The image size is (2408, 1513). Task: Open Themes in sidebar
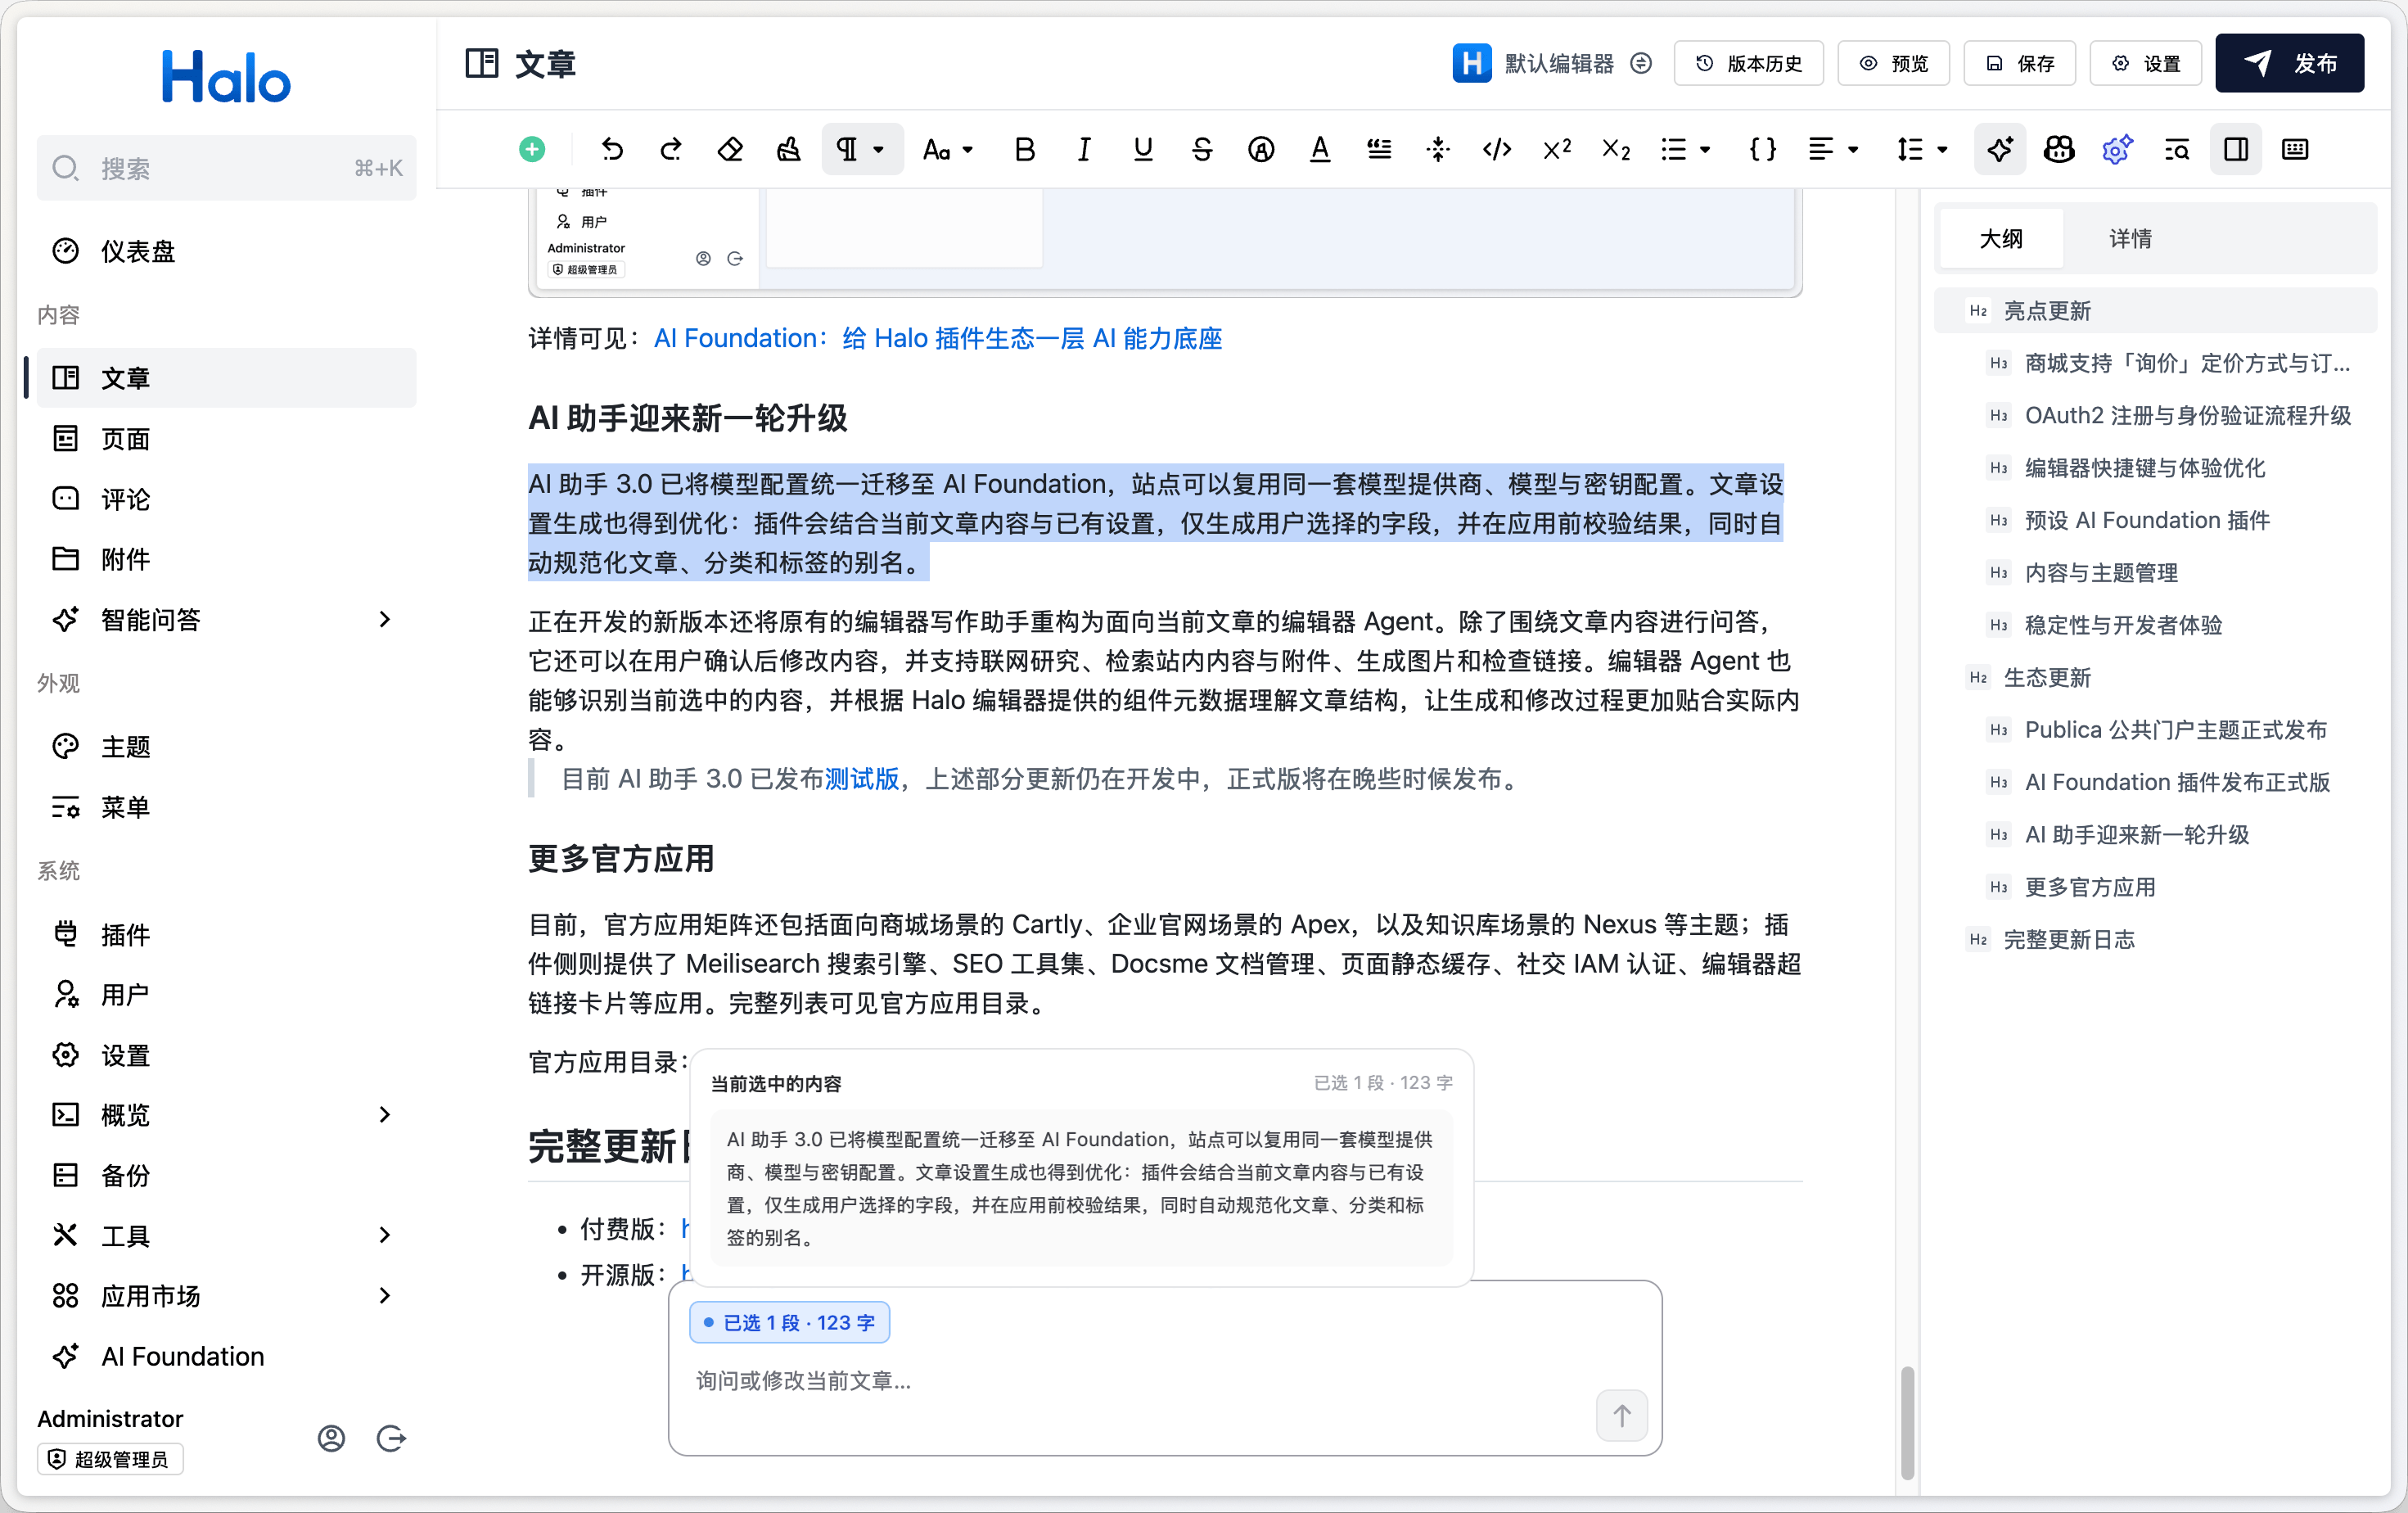[x=226, y=747]
